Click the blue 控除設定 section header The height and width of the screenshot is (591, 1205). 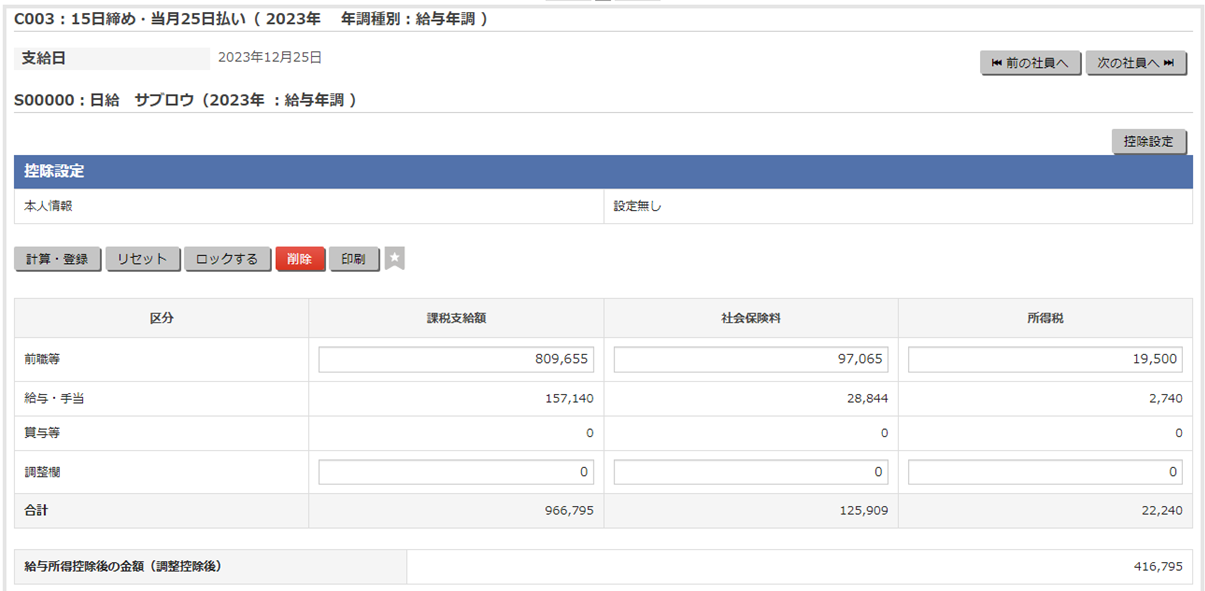(603, 172)
